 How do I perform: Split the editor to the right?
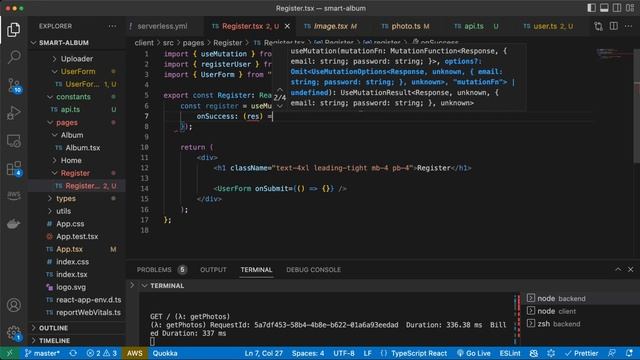(613, 26)
